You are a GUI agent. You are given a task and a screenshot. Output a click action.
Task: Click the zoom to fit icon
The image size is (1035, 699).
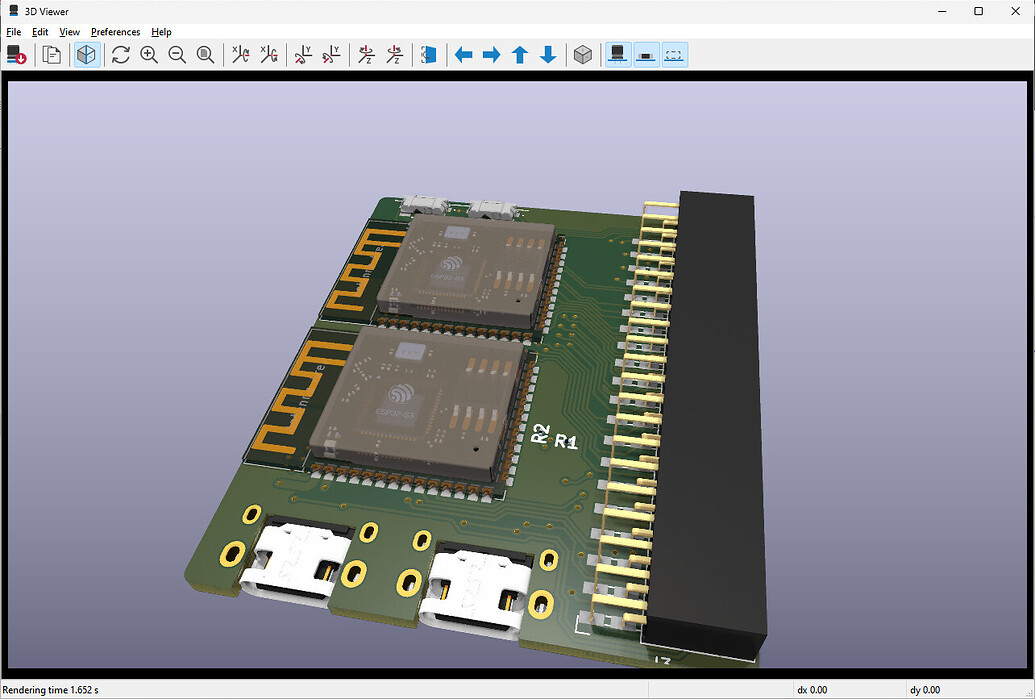pyautogui.click(x=205, y=55)
